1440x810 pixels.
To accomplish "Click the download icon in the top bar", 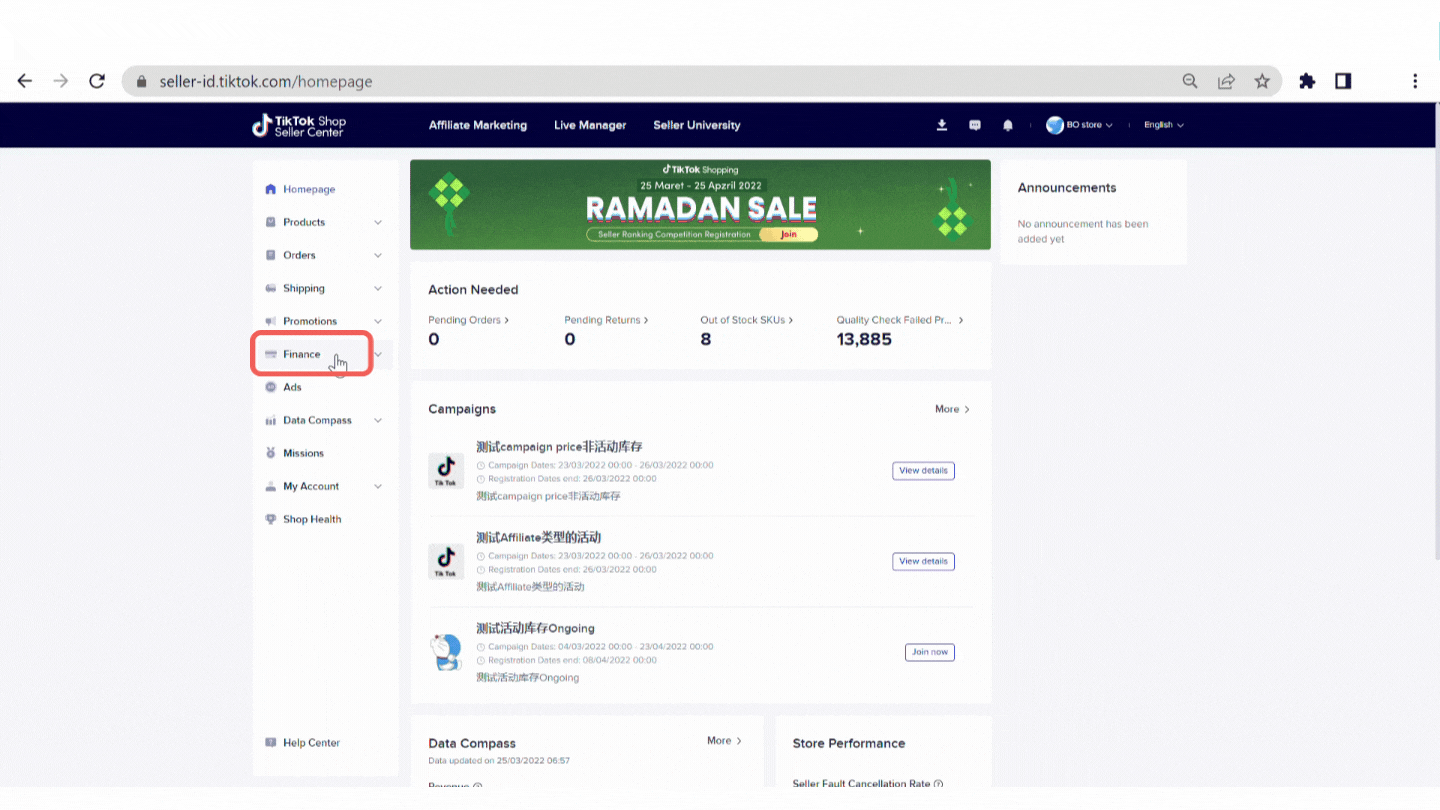I will pos(941,125).
